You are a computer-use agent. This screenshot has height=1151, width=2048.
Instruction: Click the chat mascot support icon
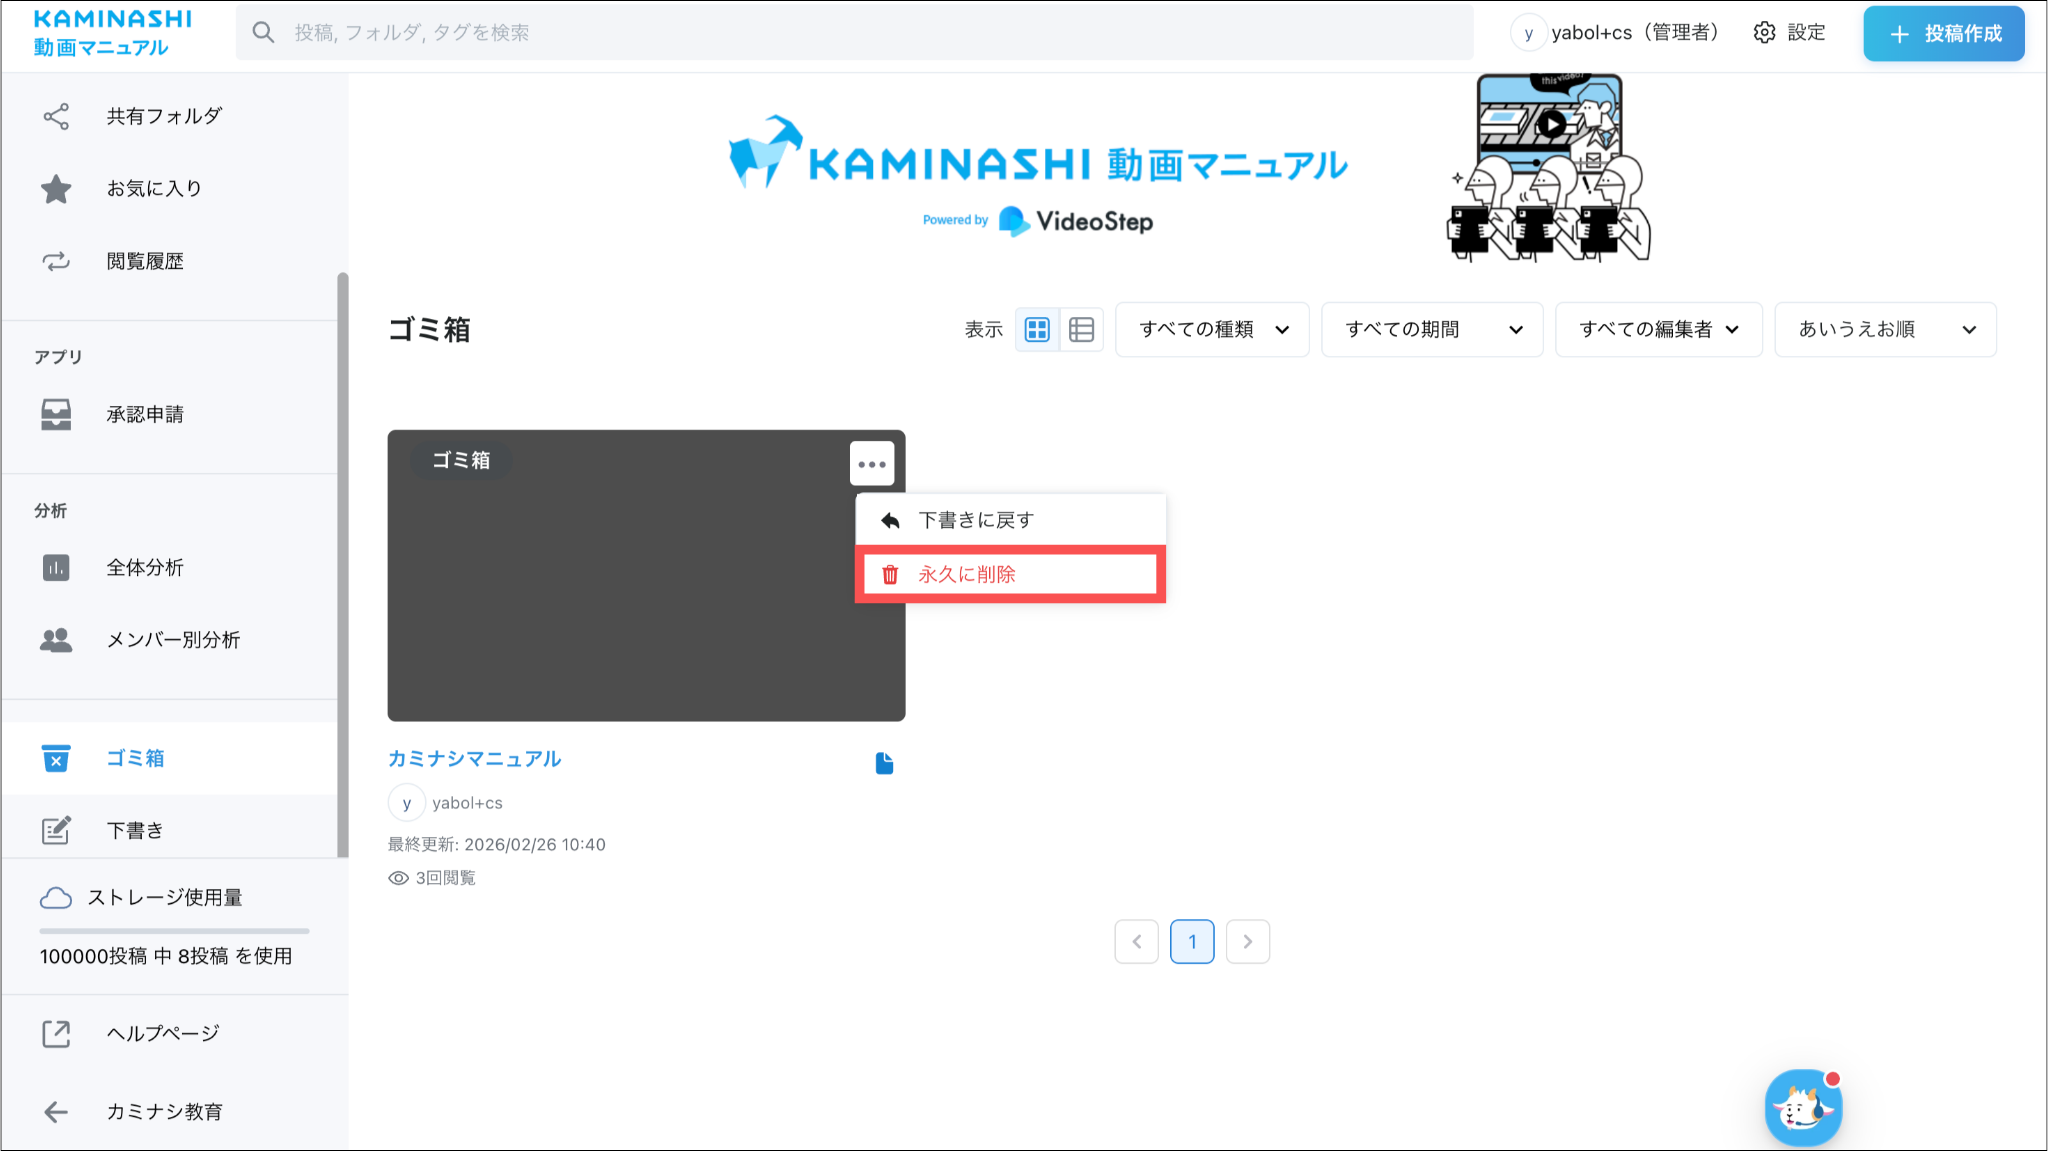pos(1803,1108)
